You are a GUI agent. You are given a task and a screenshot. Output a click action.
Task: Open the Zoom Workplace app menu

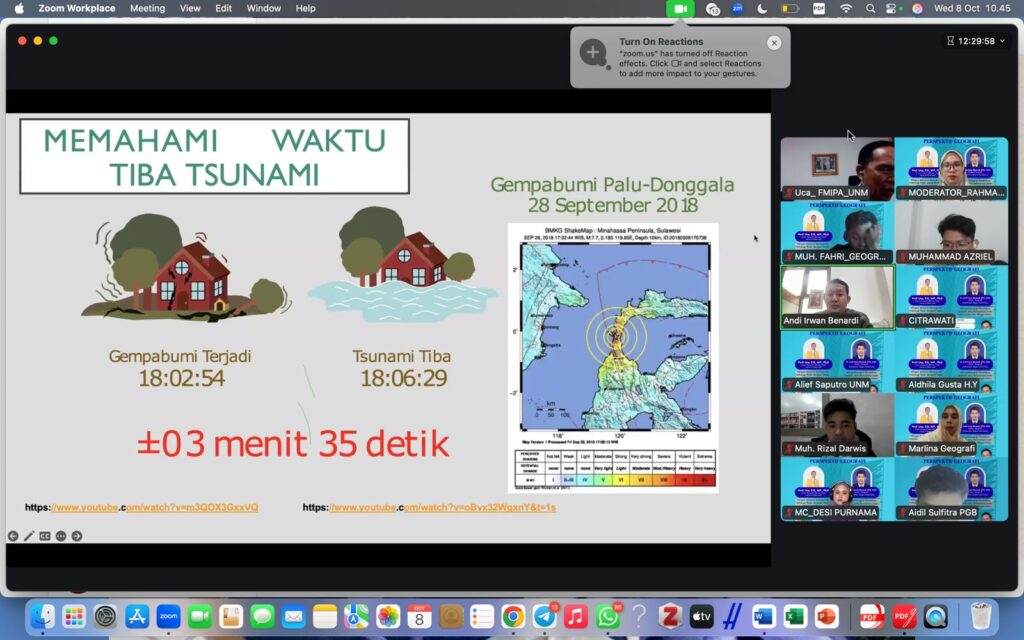pyautogui.click(x=77, y=8)
